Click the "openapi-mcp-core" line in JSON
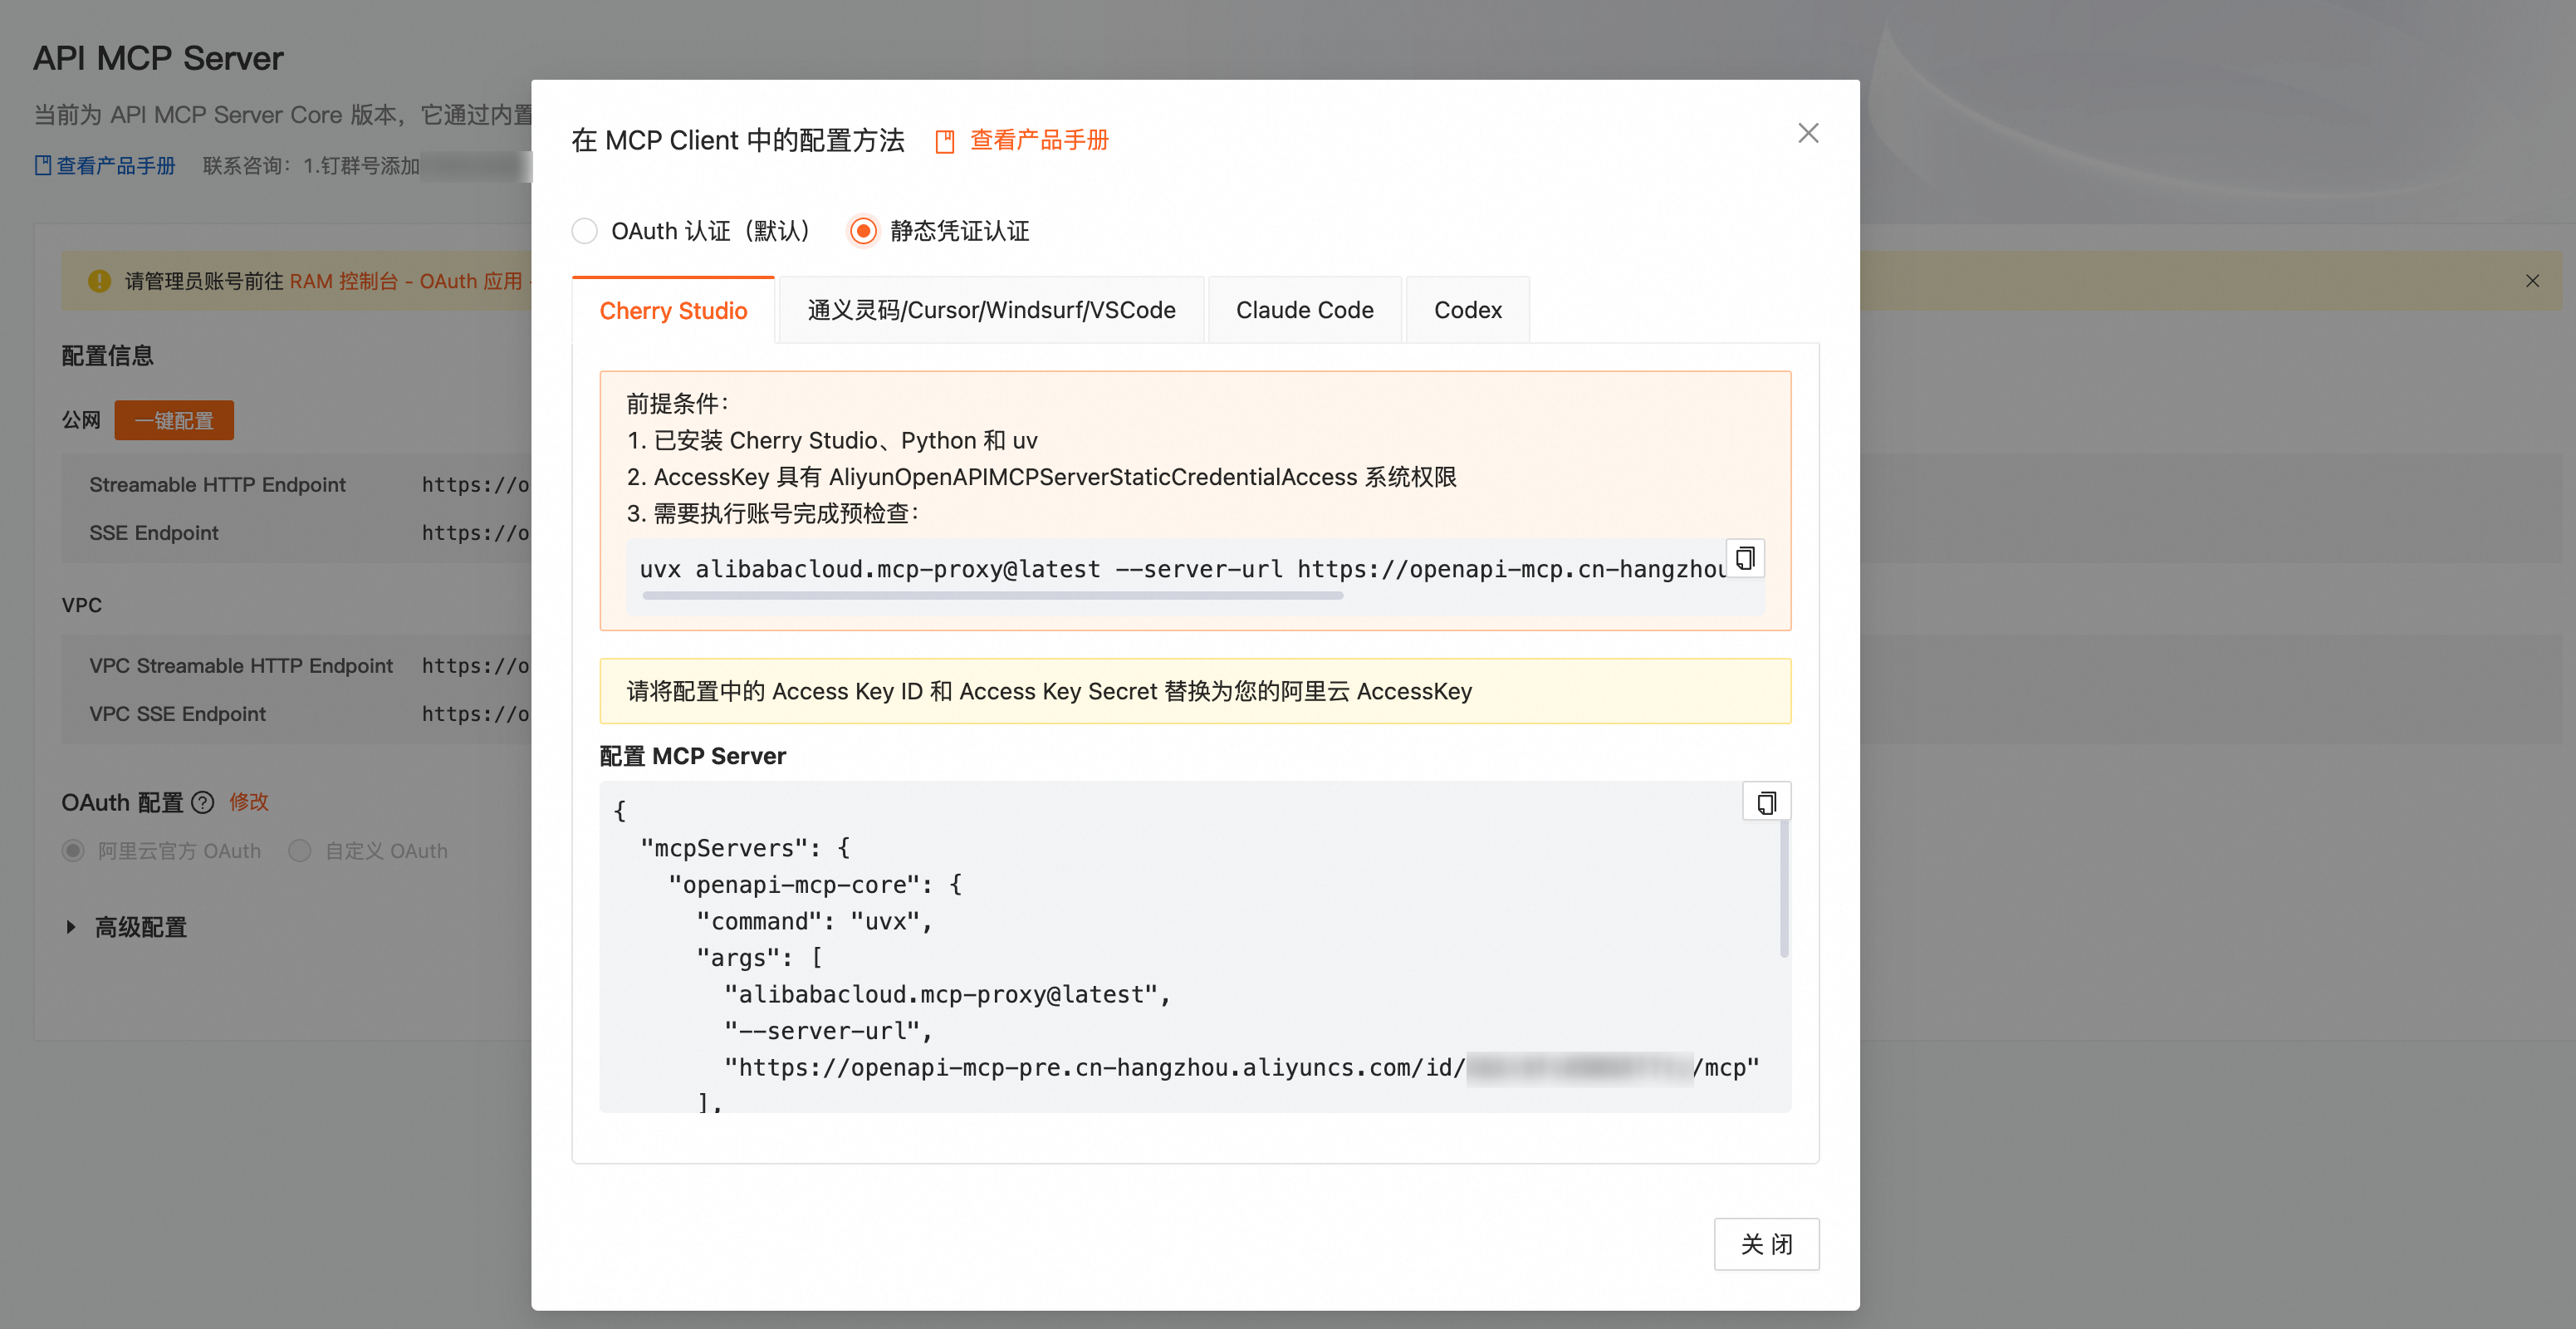This screenshot has height=1329, width=2576. click(815, 885)
